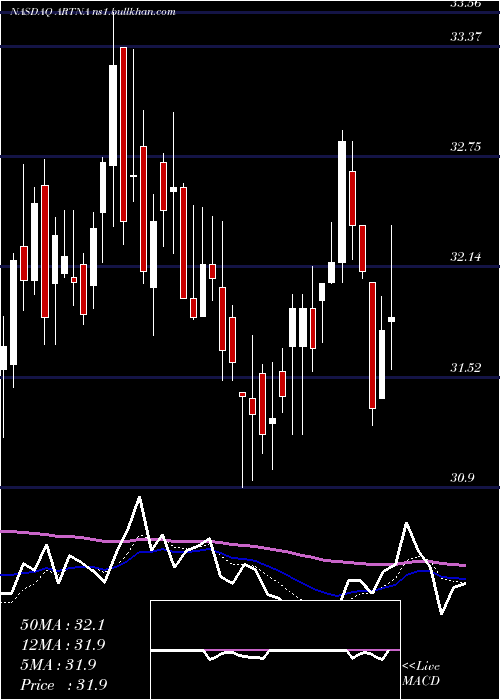Viewport: 500px width, 700px height.
Task: Click inside the MACD inset panel
Action: coord(275,650)
